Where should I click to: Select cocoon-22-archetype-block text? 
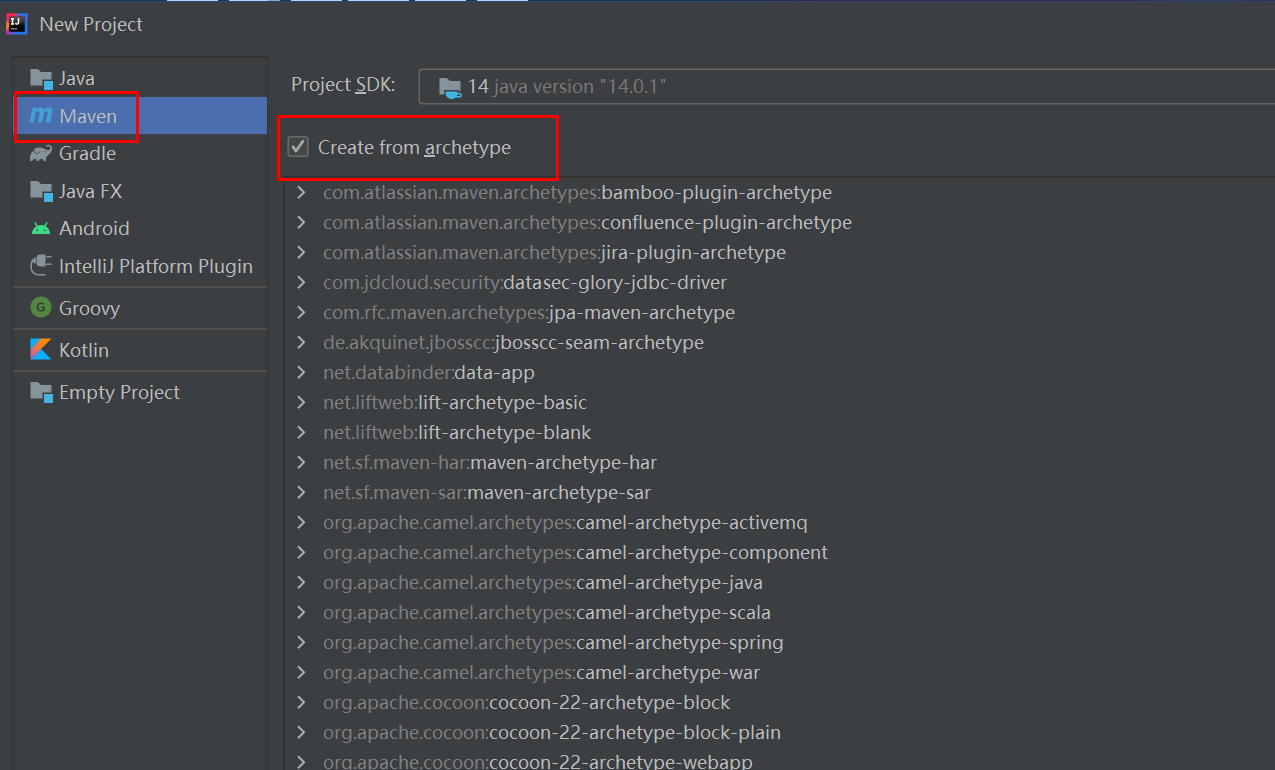pyautogui.click(x=527, y=703)
